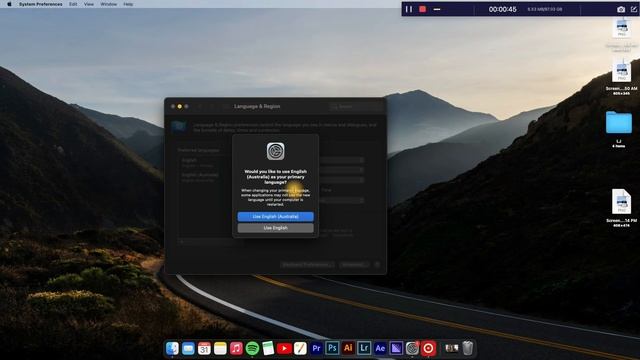Click the recording timer 00:00:45

[x=502, y=9]
